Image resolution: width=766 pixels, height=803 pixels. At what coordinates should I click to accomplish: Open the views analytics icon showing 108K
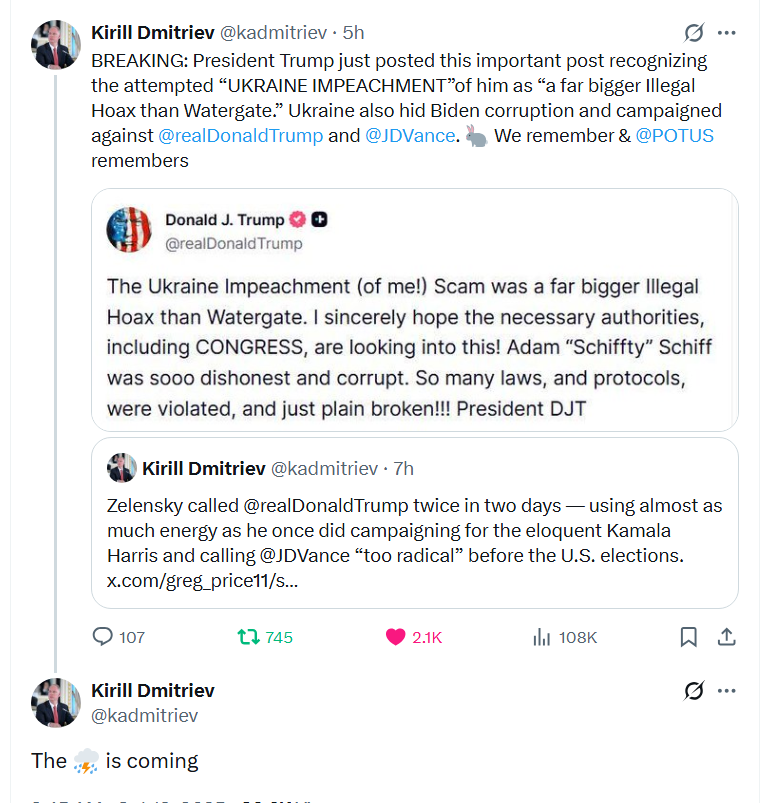pyautogui.click(x=541, y=637)
